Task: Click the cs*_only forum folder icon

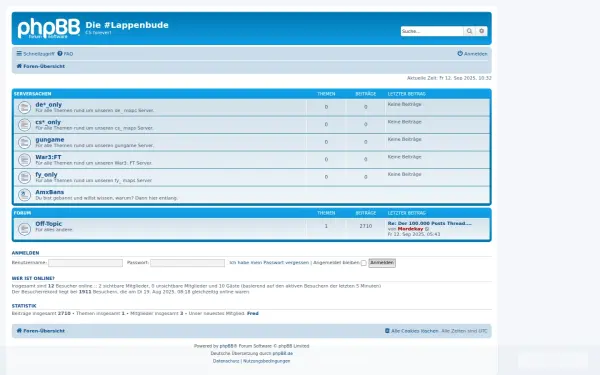Action: pos(24,125)
